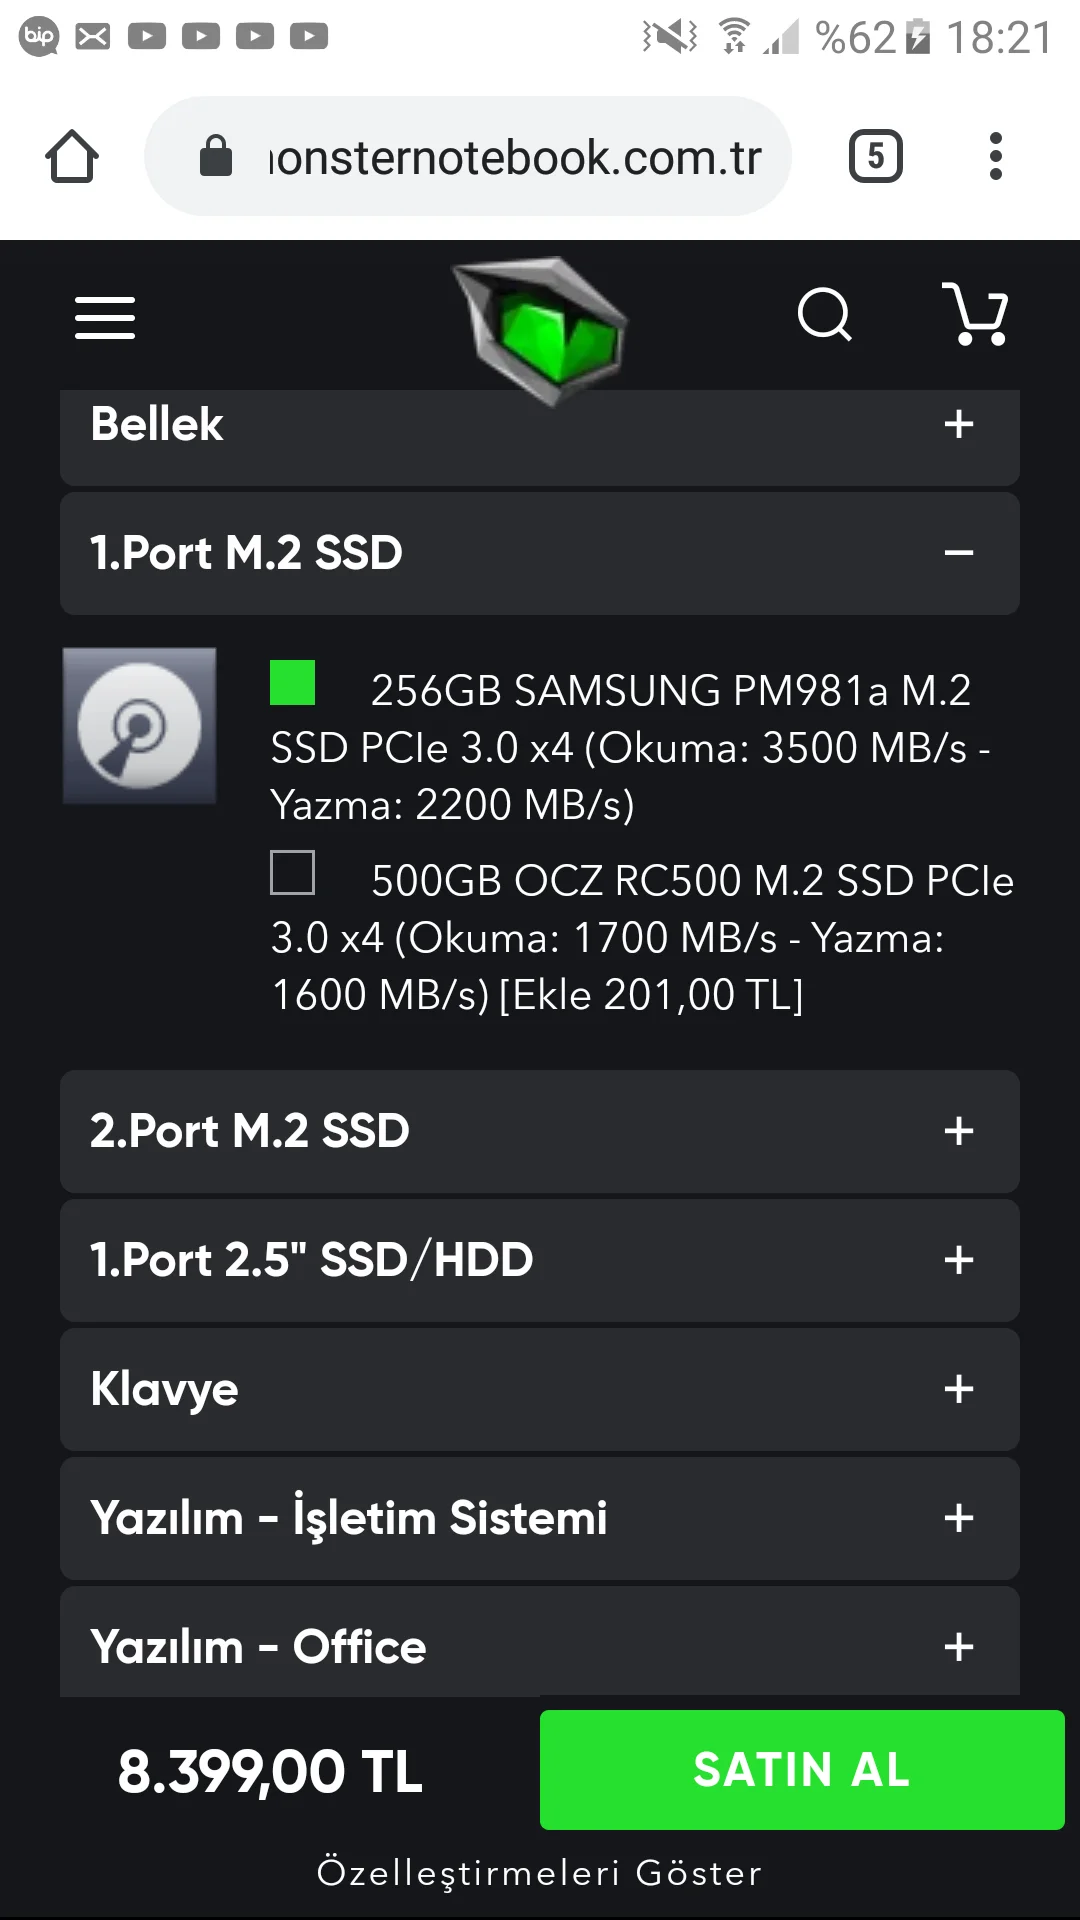Expand the 2.Port M.2 SSD section
1080x1920 pixels.
point(958,1131)
